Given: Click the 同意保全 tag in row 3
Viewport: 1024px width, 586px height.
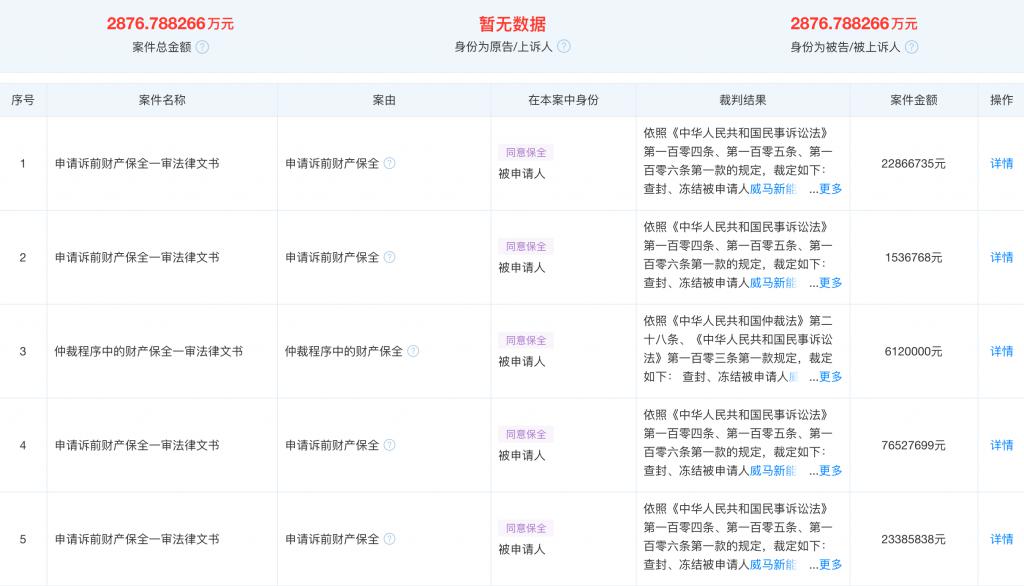Looking at the screenshot, I should [x=526, y=340].
